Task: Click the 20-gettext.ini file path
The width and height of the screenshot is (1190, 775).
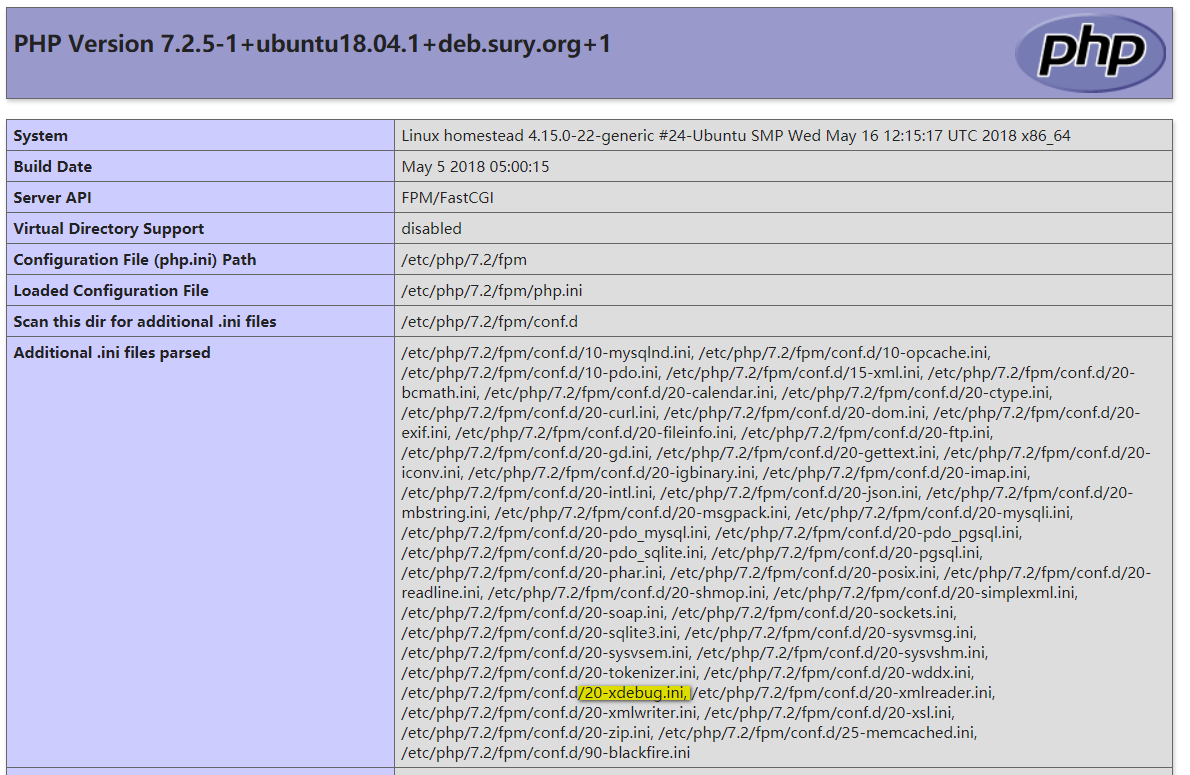Action: tap(797, 453)
